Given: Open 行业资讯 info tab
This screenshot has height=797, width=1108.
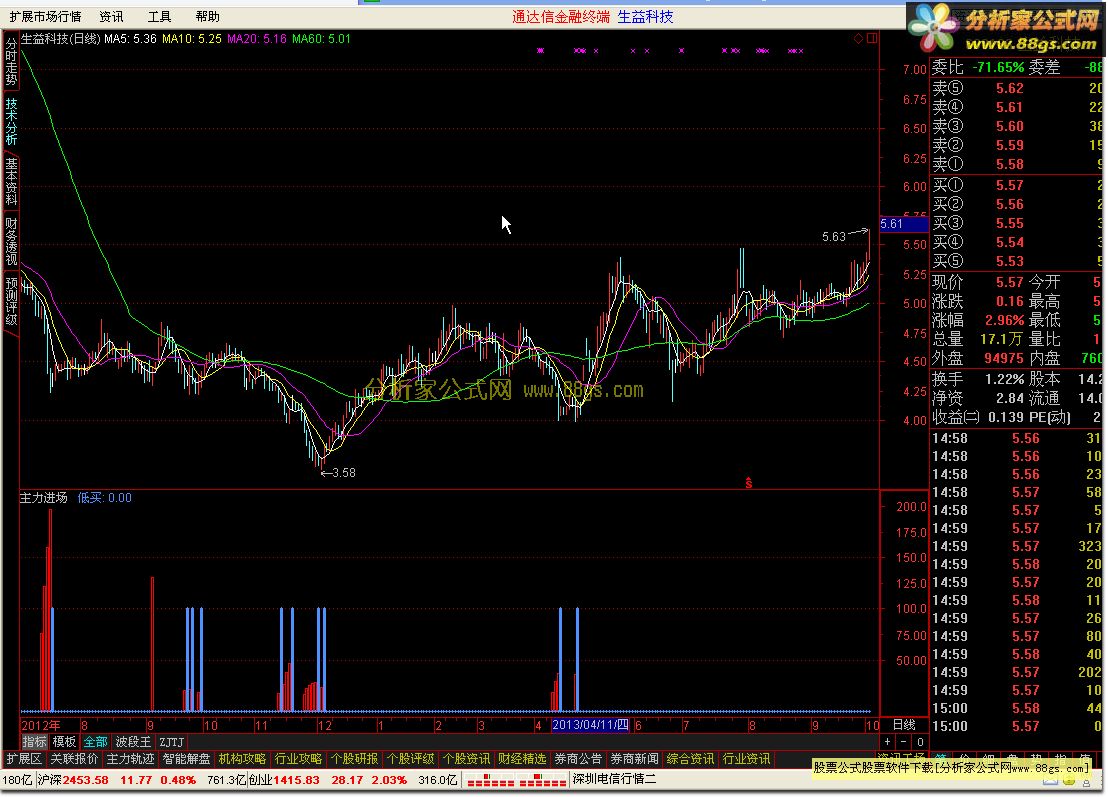Looking at the screenshot, I should [x=746, y=759].
